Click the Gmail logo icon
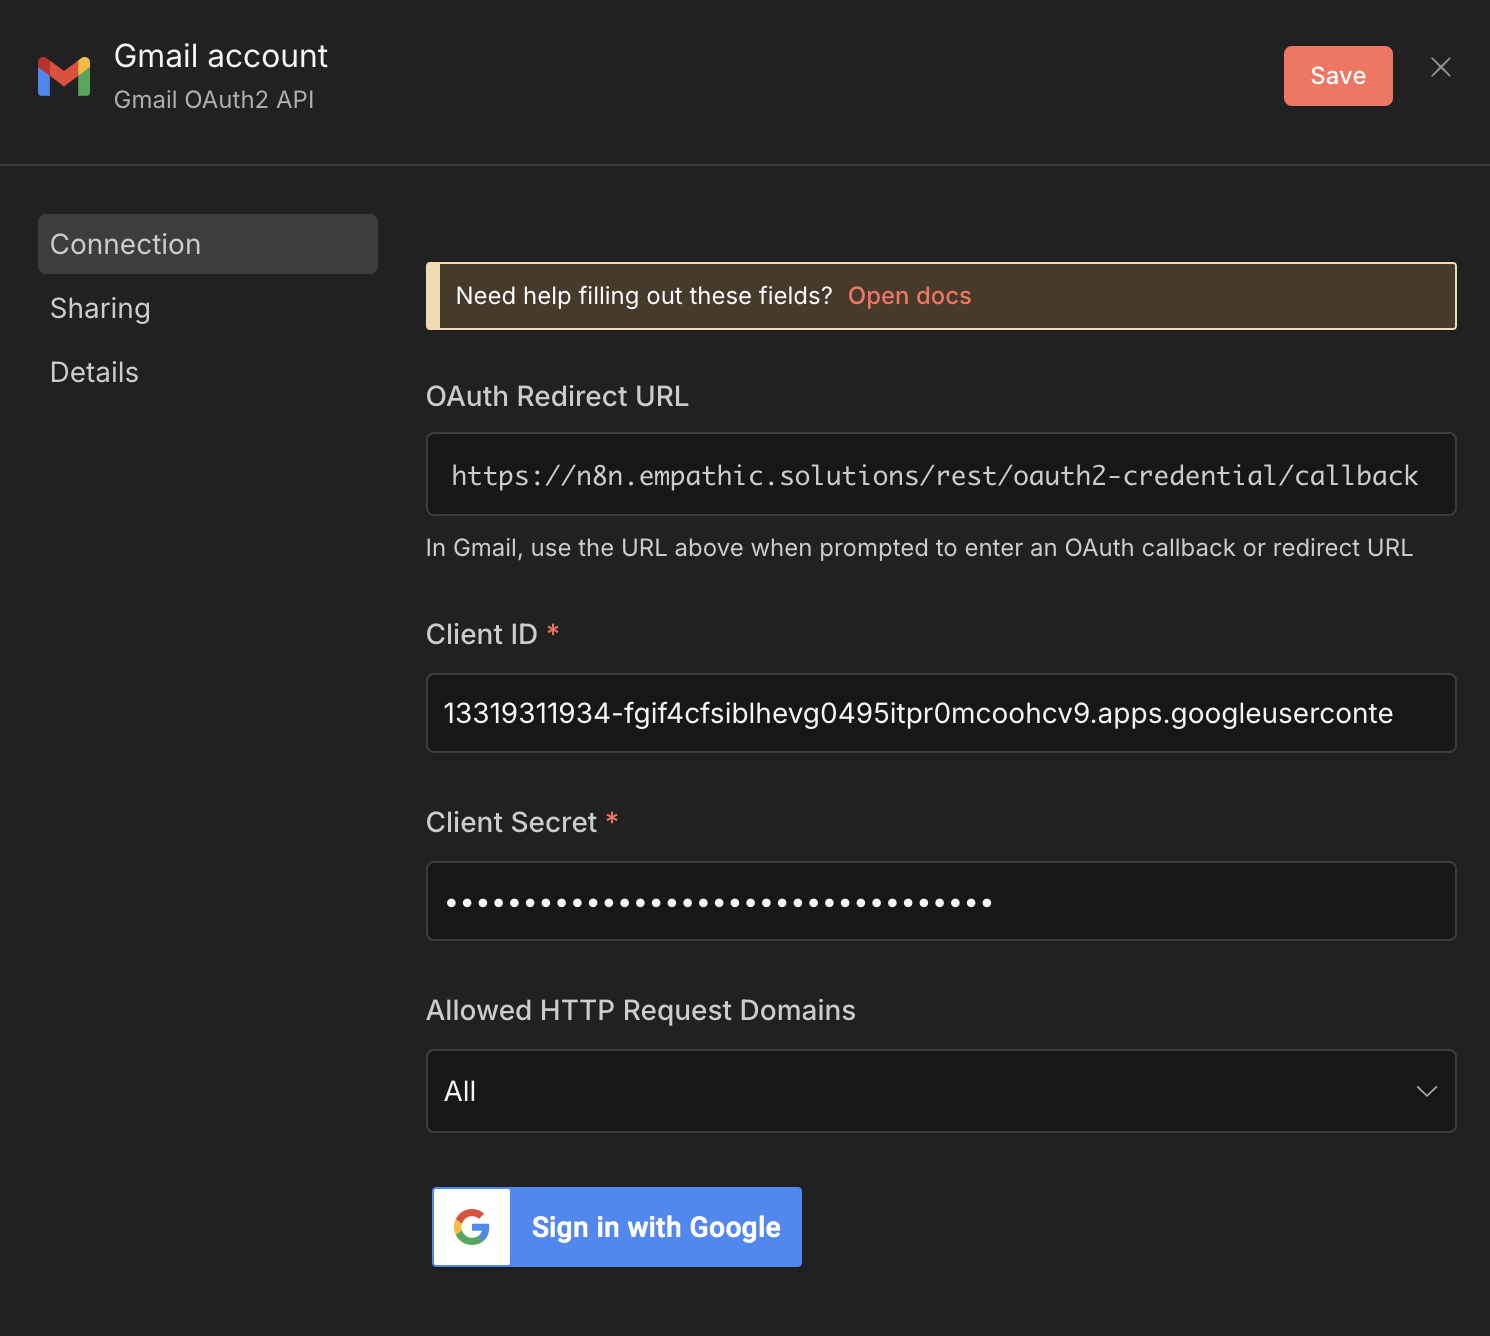The width and height of the screenshot is (1490, 1336). click(64, 77)
